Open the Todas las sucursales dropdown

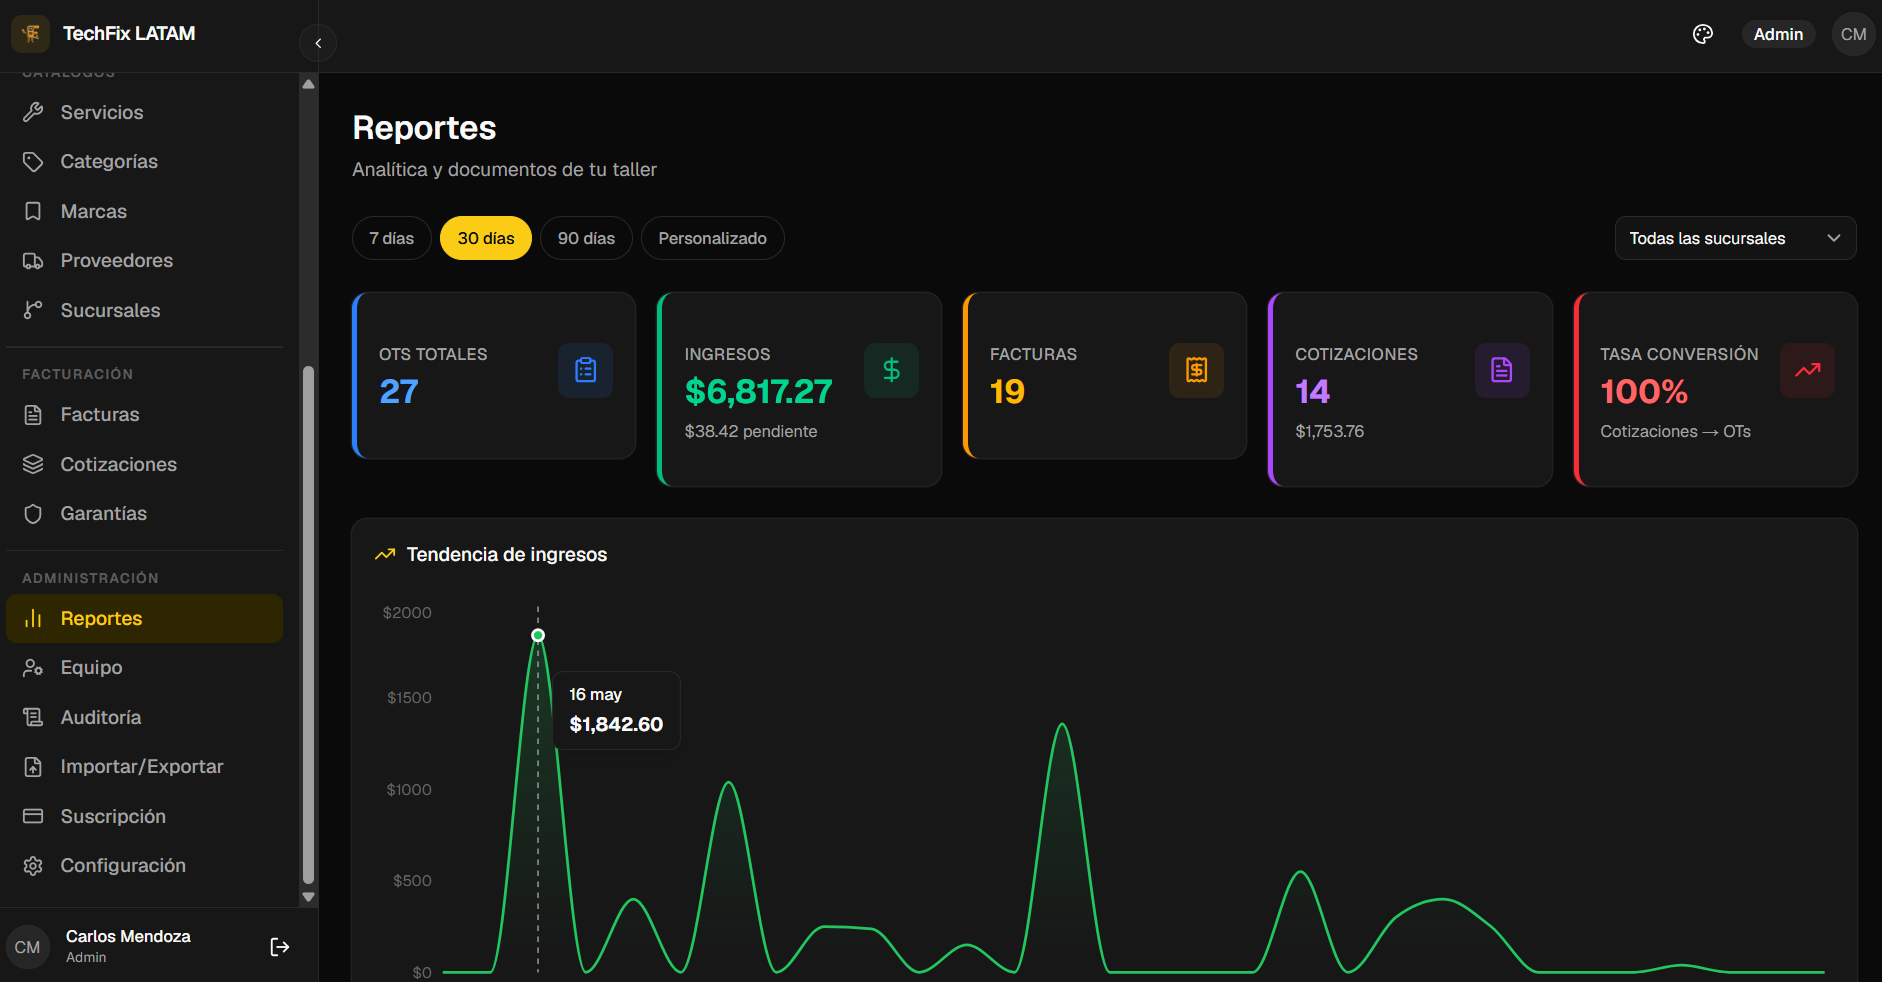tap(1735, 238)
